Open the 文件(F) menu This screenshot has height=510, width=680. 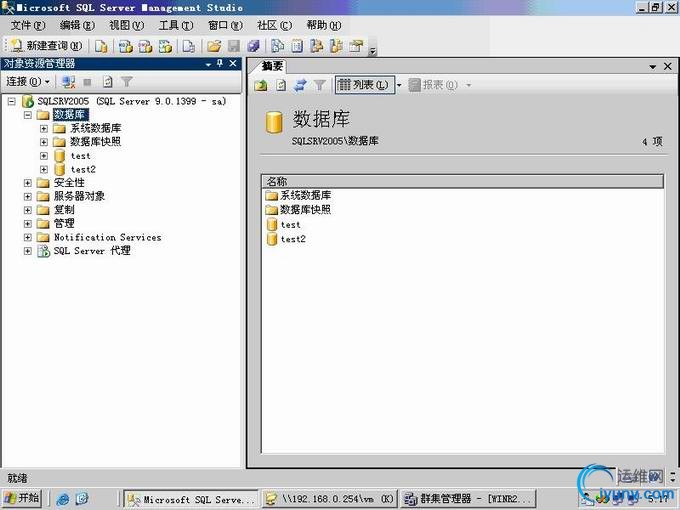point(28,26)
